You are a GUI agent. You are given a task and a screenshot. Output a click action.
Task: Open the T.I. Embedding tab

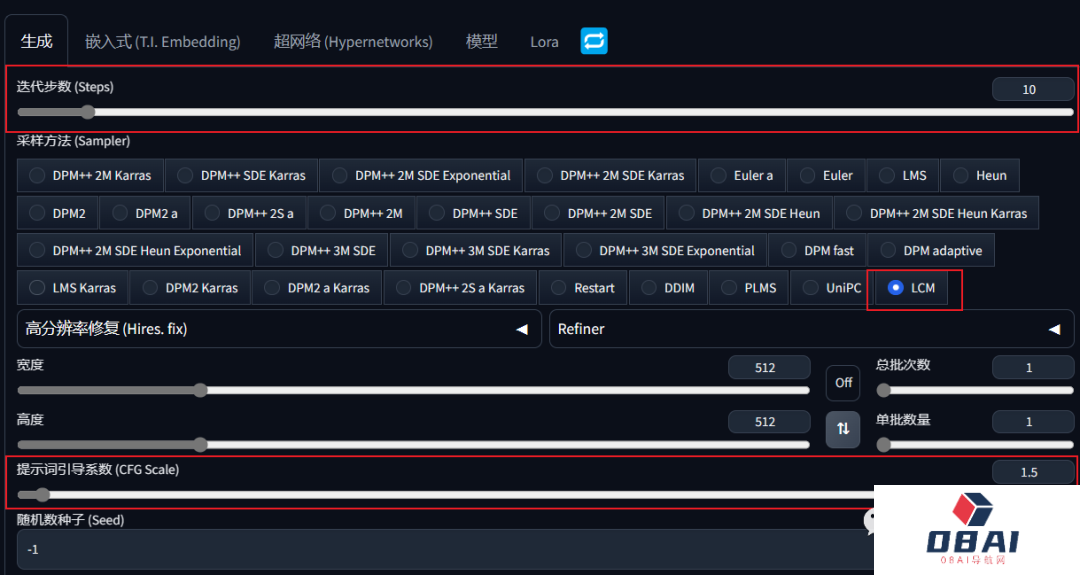point(162,42)
